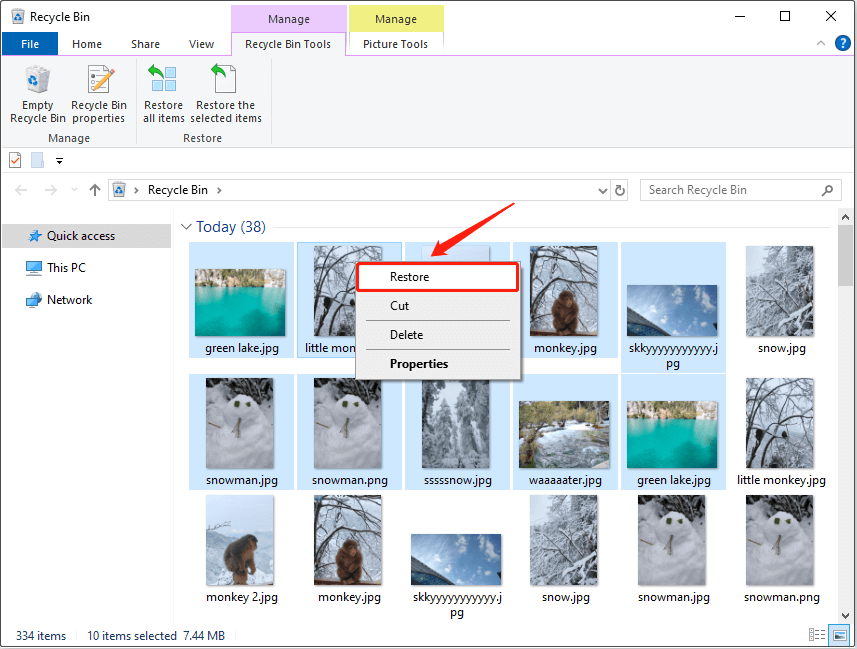Collapse the Today (38) group
This screenshot has height=649, width=857.
pos(187,226)
